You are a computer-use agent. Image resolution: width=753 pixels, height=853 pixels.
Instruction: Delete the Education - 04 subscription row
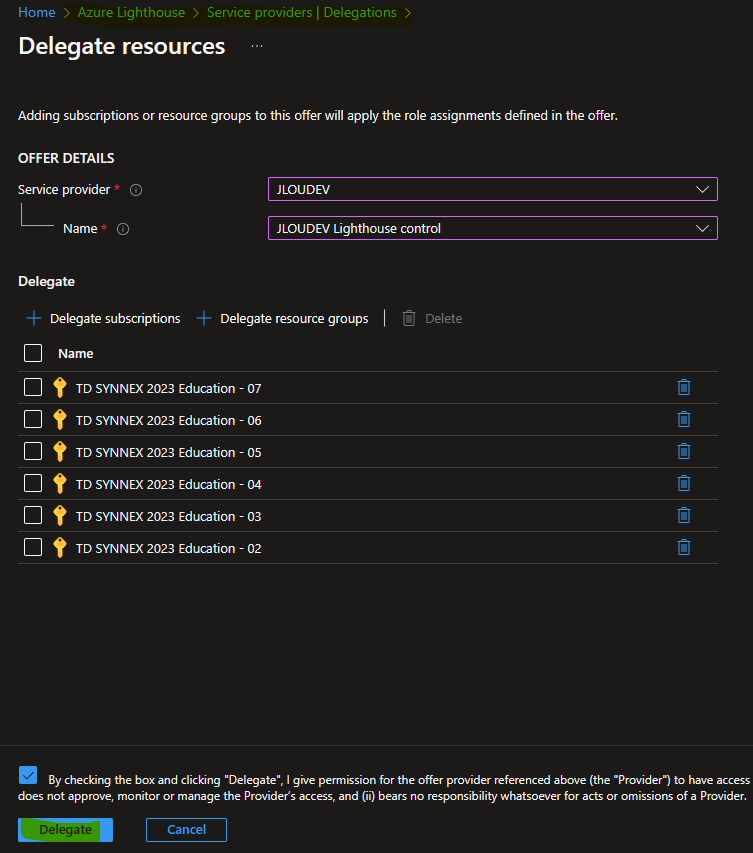684,483
